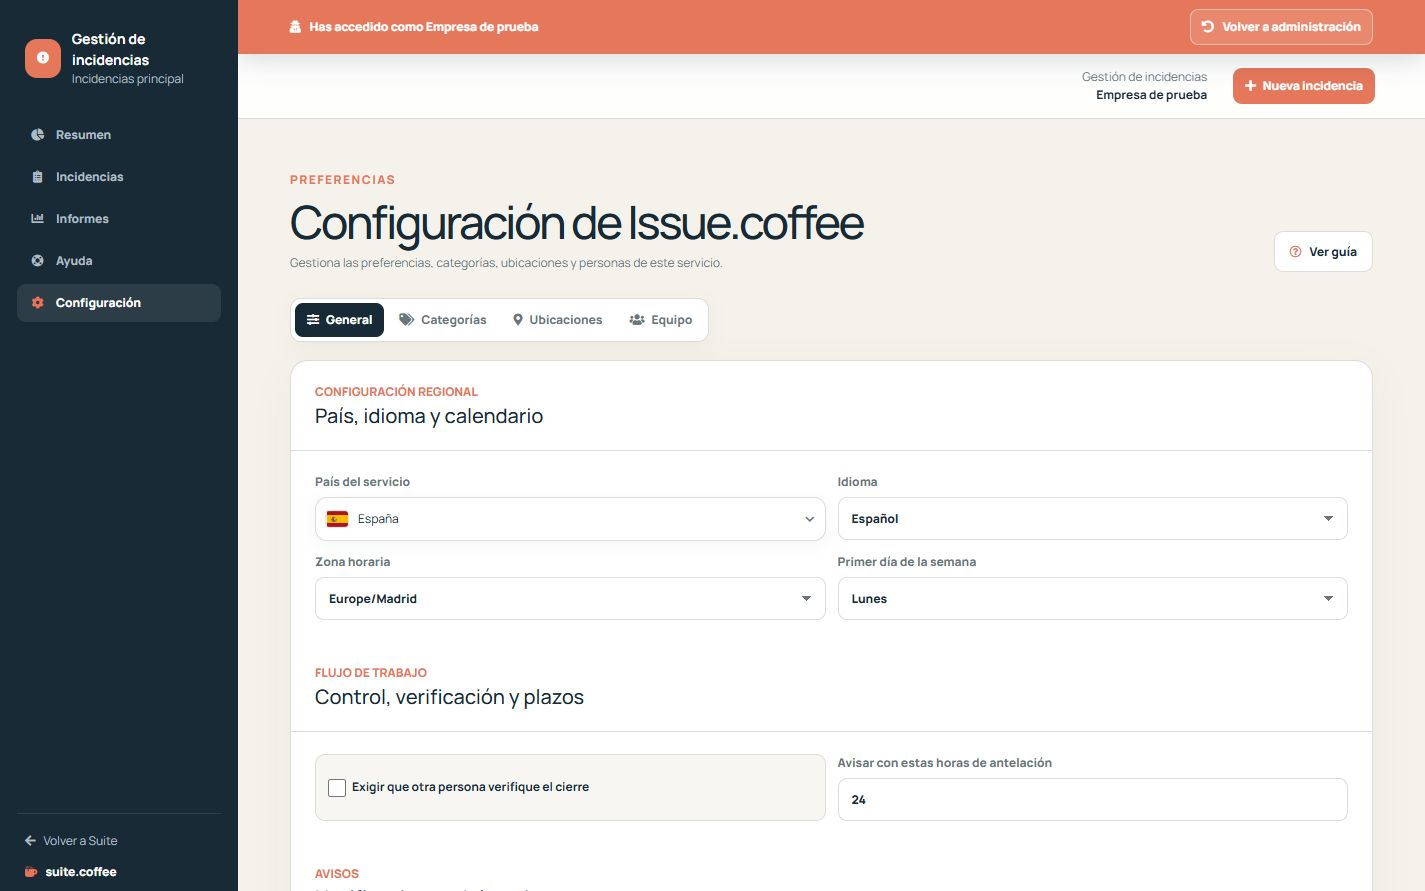
Task: Click the PREFERENCIAS label text
Action: click(x=342, y=180)
